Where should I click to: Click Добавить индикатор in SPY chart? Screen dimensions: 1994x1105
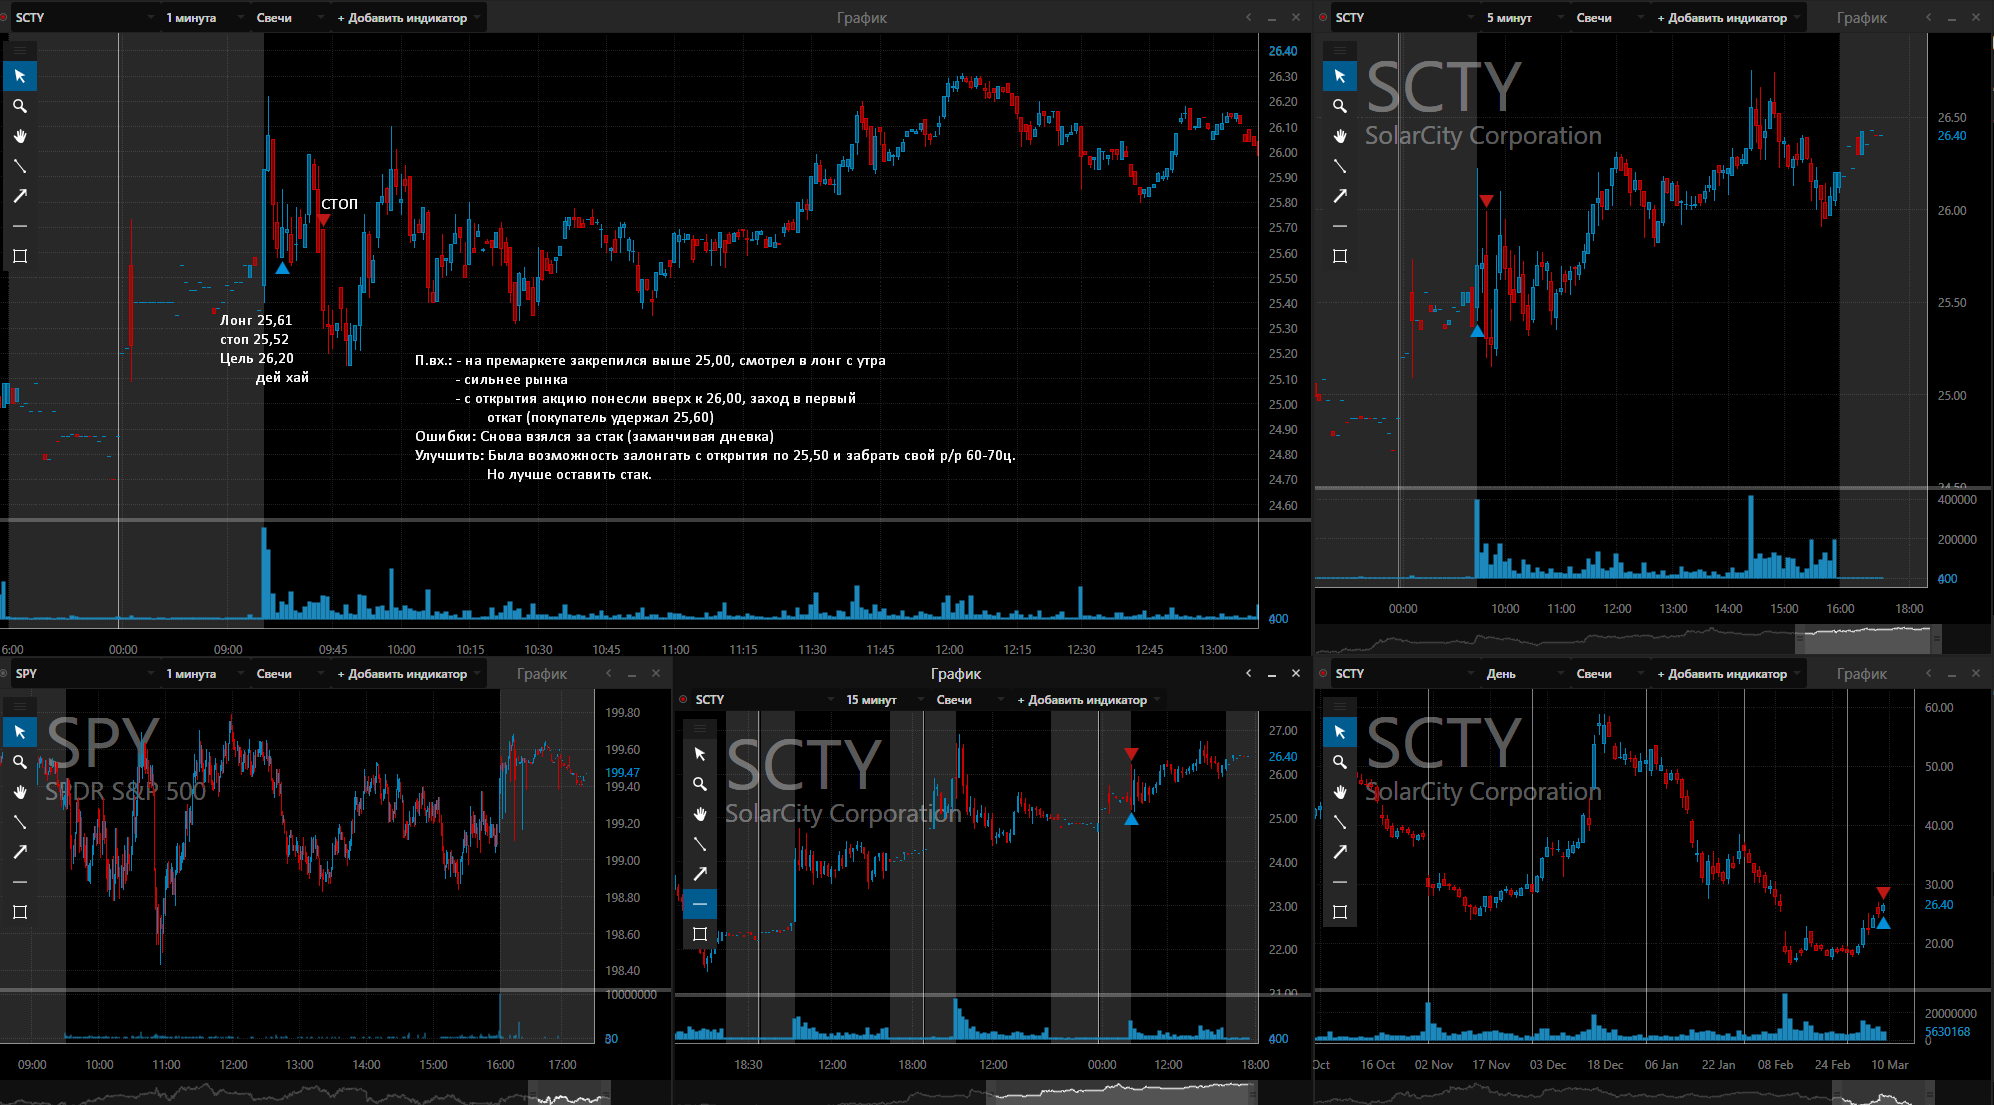coord(408,674)
